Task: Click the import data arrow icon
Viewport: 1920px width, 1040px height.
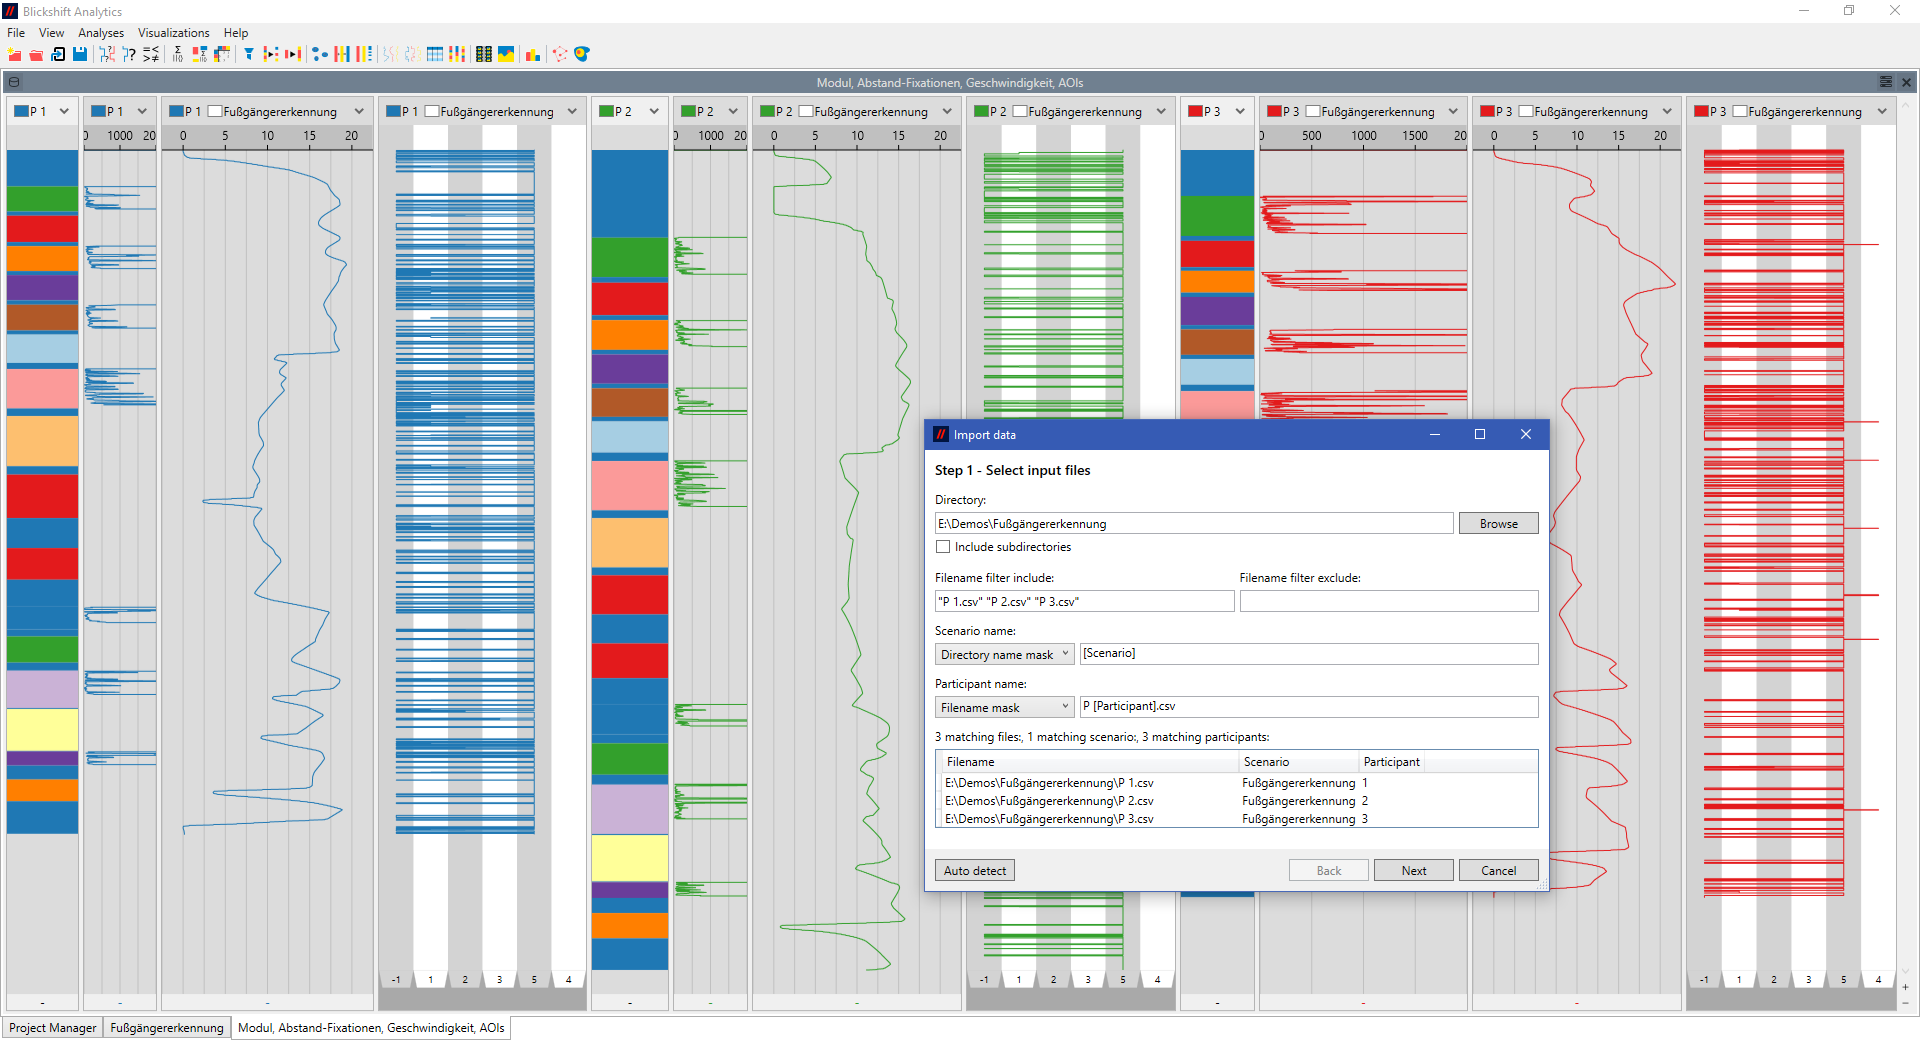Action: tap(58, 54)
